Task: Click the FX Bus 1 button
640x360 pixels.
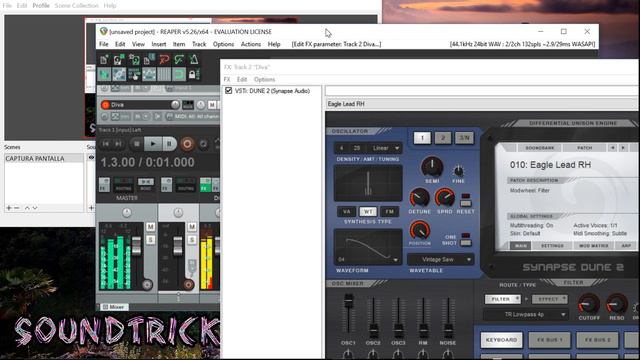Action: coord(549,340)
